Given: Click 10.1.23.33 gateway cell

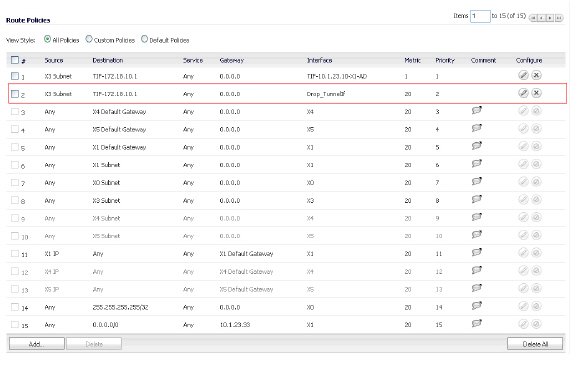Looking at the screenshot, I should (x=235, y=325).
